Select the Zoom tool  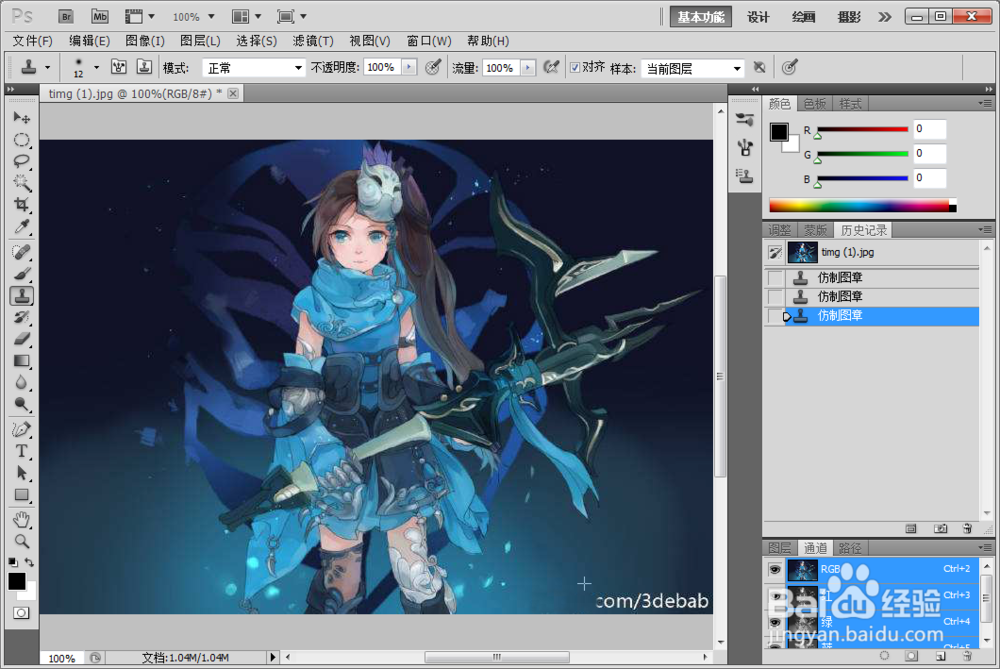[22, 541]
